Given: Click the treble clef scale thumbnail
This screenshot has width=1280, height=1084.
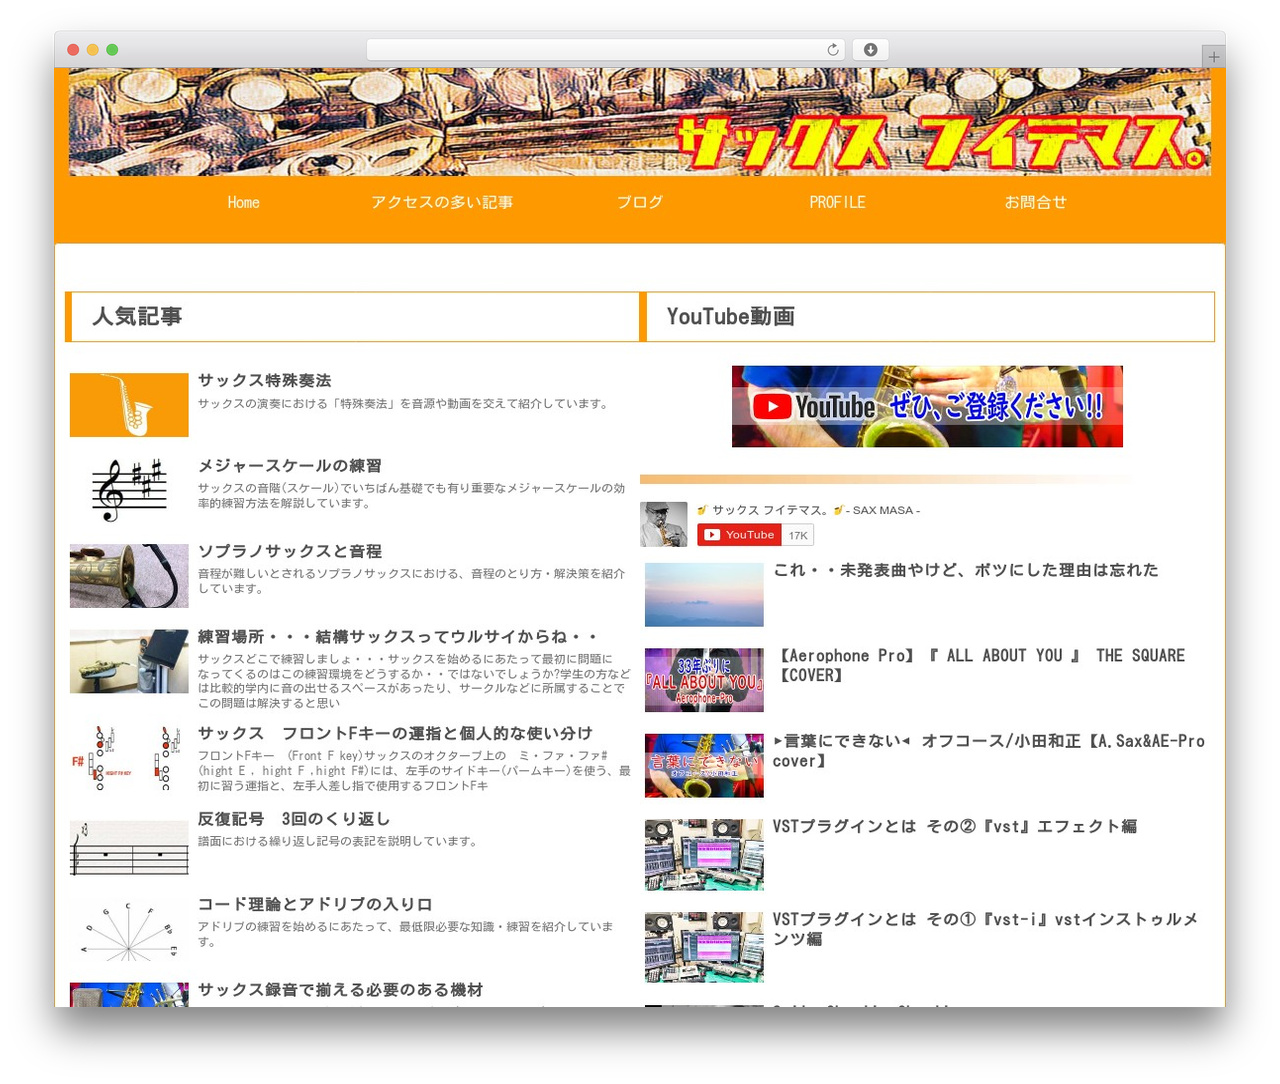Looking at the screenshot, I should [129, 490].
